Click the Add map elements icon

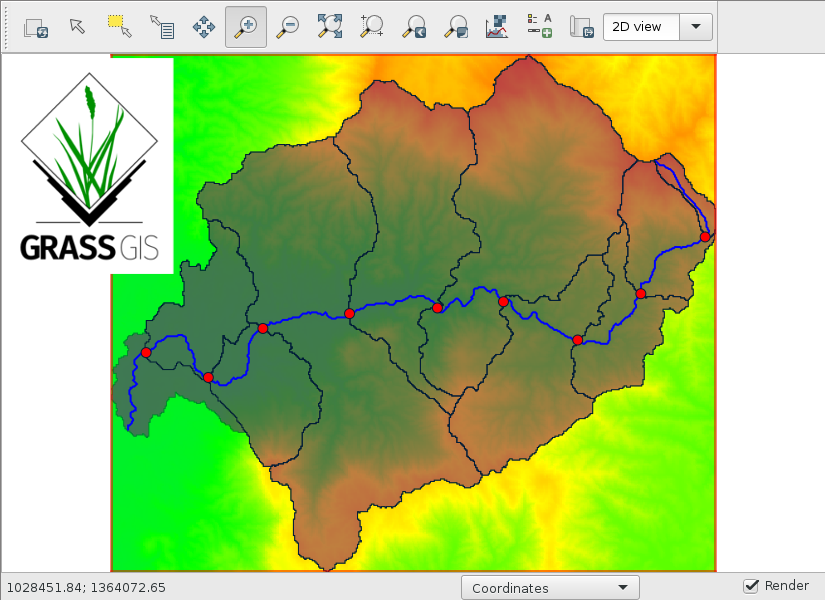coord(539,27)
